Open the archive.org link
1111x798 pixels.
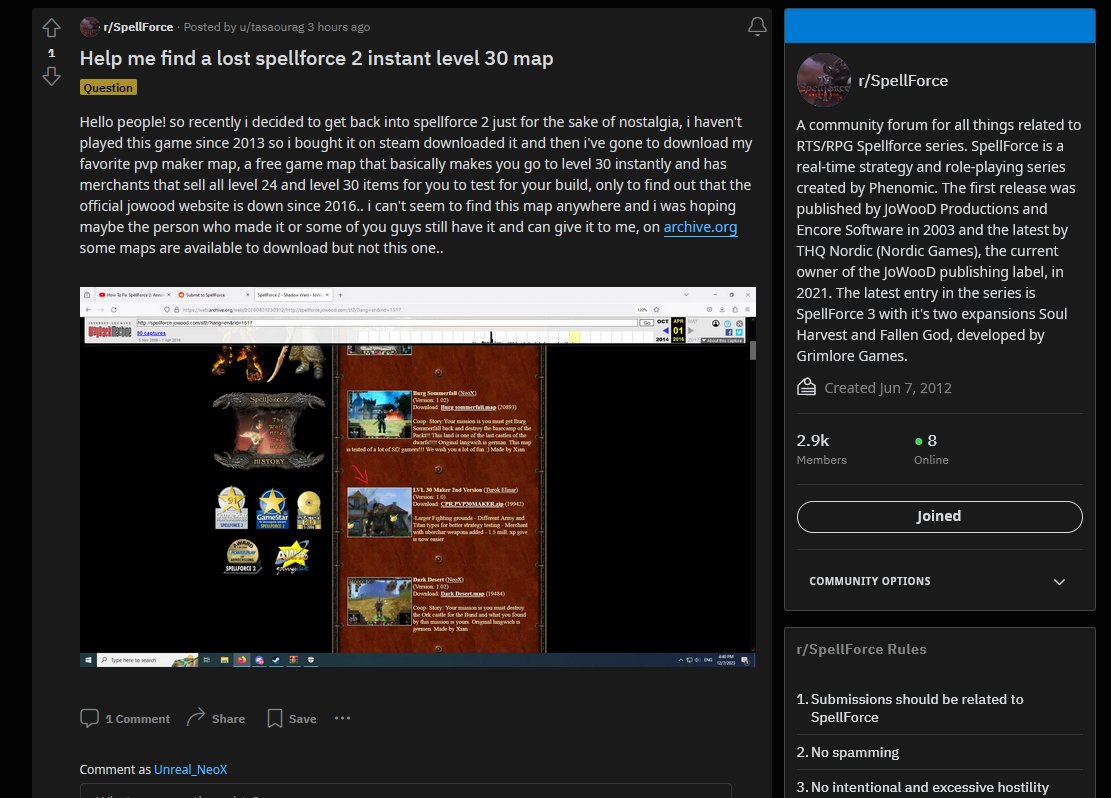pyautogui.click(x=700, y=227)
